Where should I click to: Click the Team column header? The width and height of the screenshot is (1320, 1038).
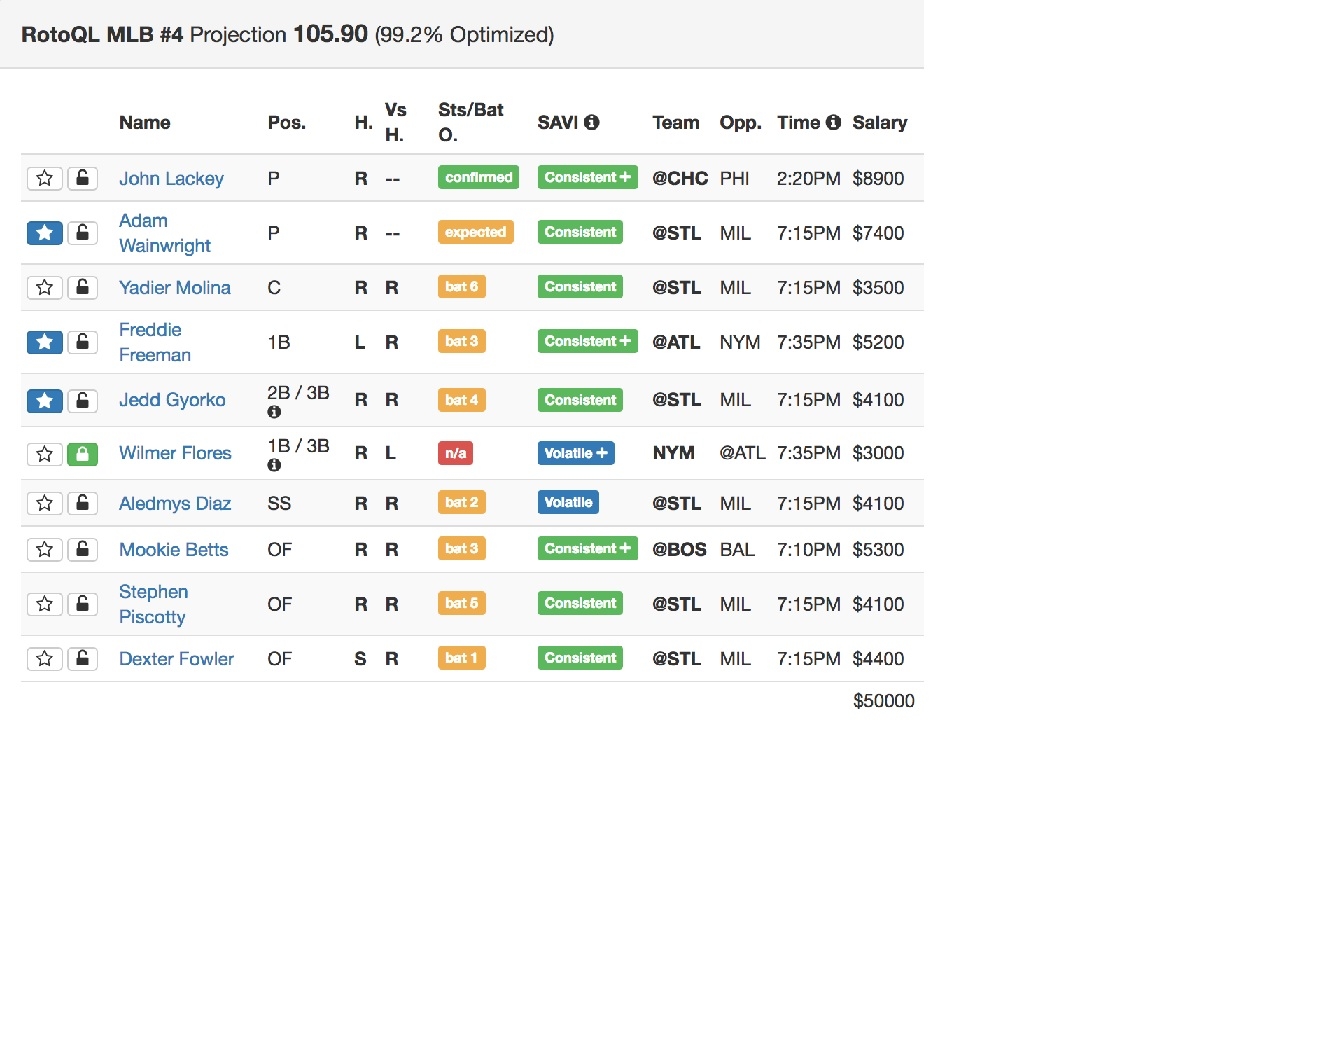pos(676,122)
